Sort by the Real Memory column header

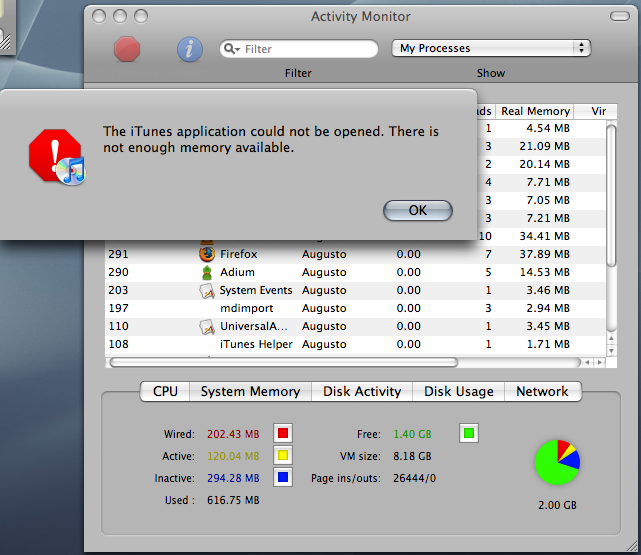click(535, 111)
